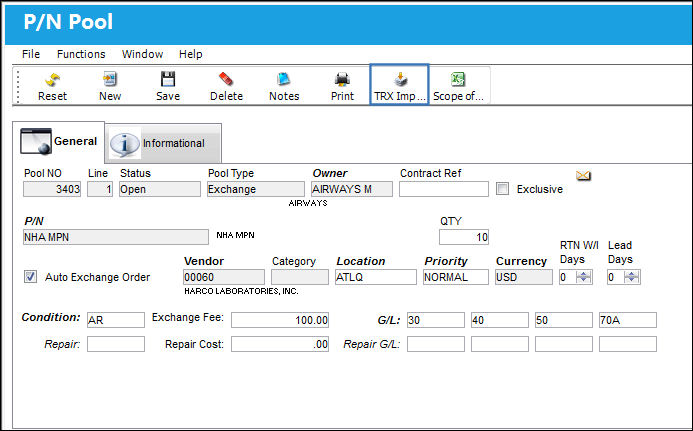Click the QTY field
693x431 pixels.
coord(464,237)
